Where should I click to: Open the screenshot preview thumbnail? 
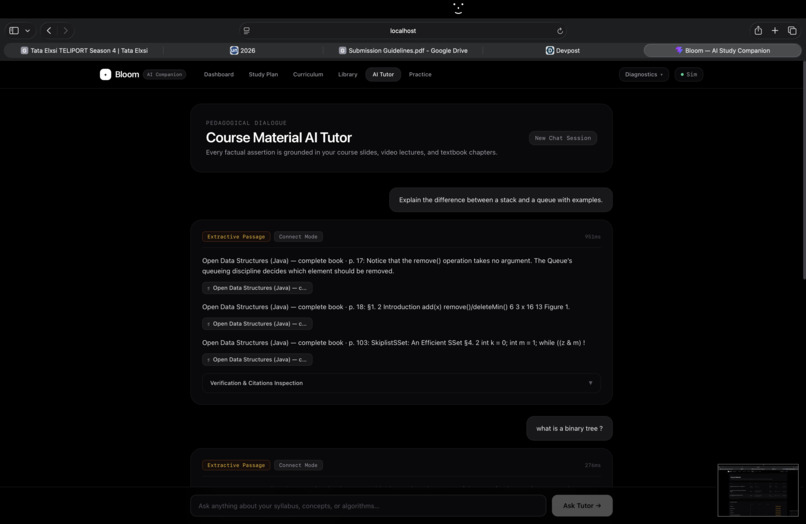point(758,490)
